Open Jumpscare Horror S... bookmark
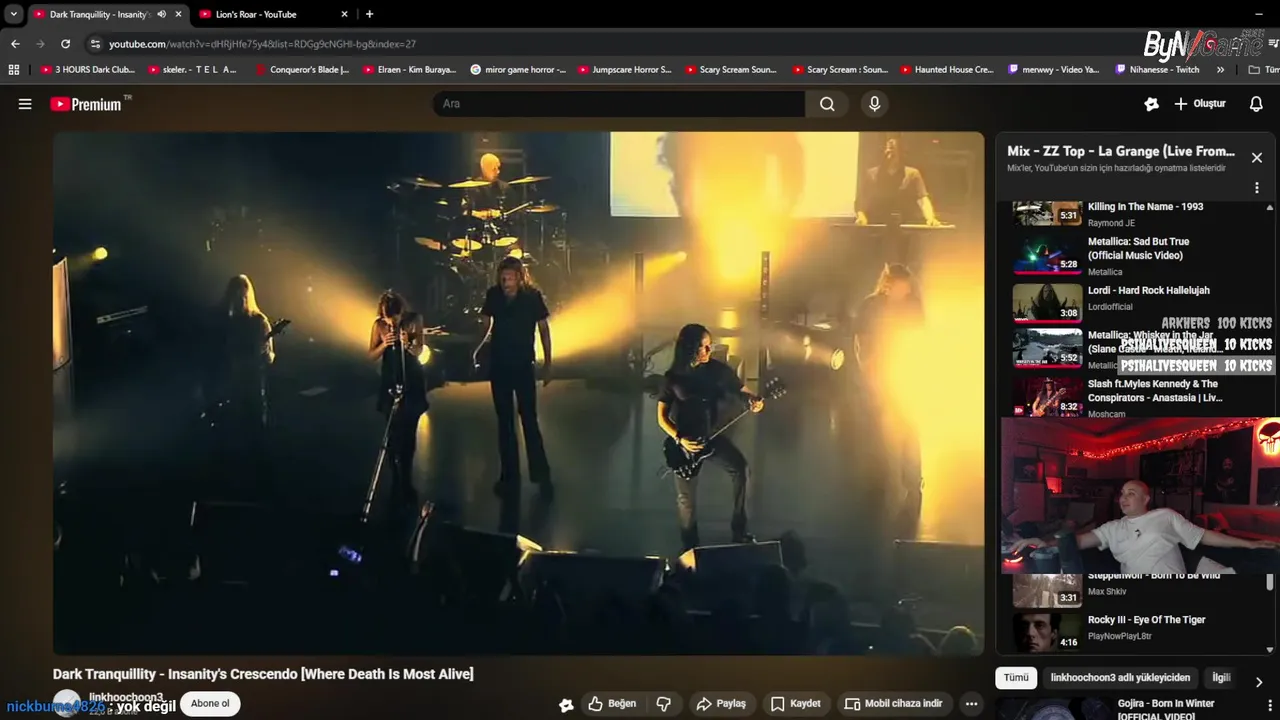The height and width of the screenshot is (720, 1280). 624,70
